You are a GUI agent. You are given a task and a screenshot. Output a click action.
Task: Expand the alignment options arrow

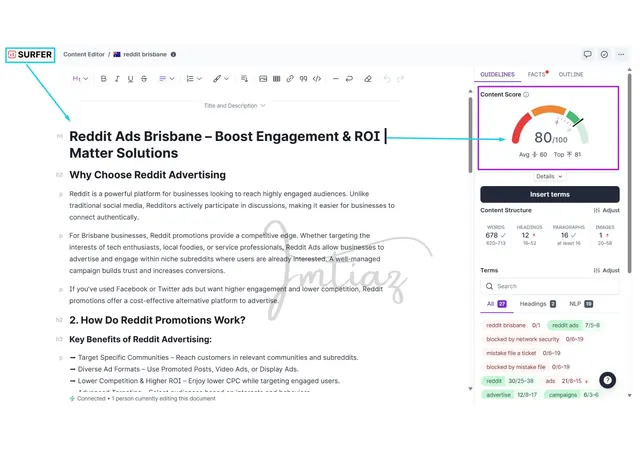coord(172,79)
